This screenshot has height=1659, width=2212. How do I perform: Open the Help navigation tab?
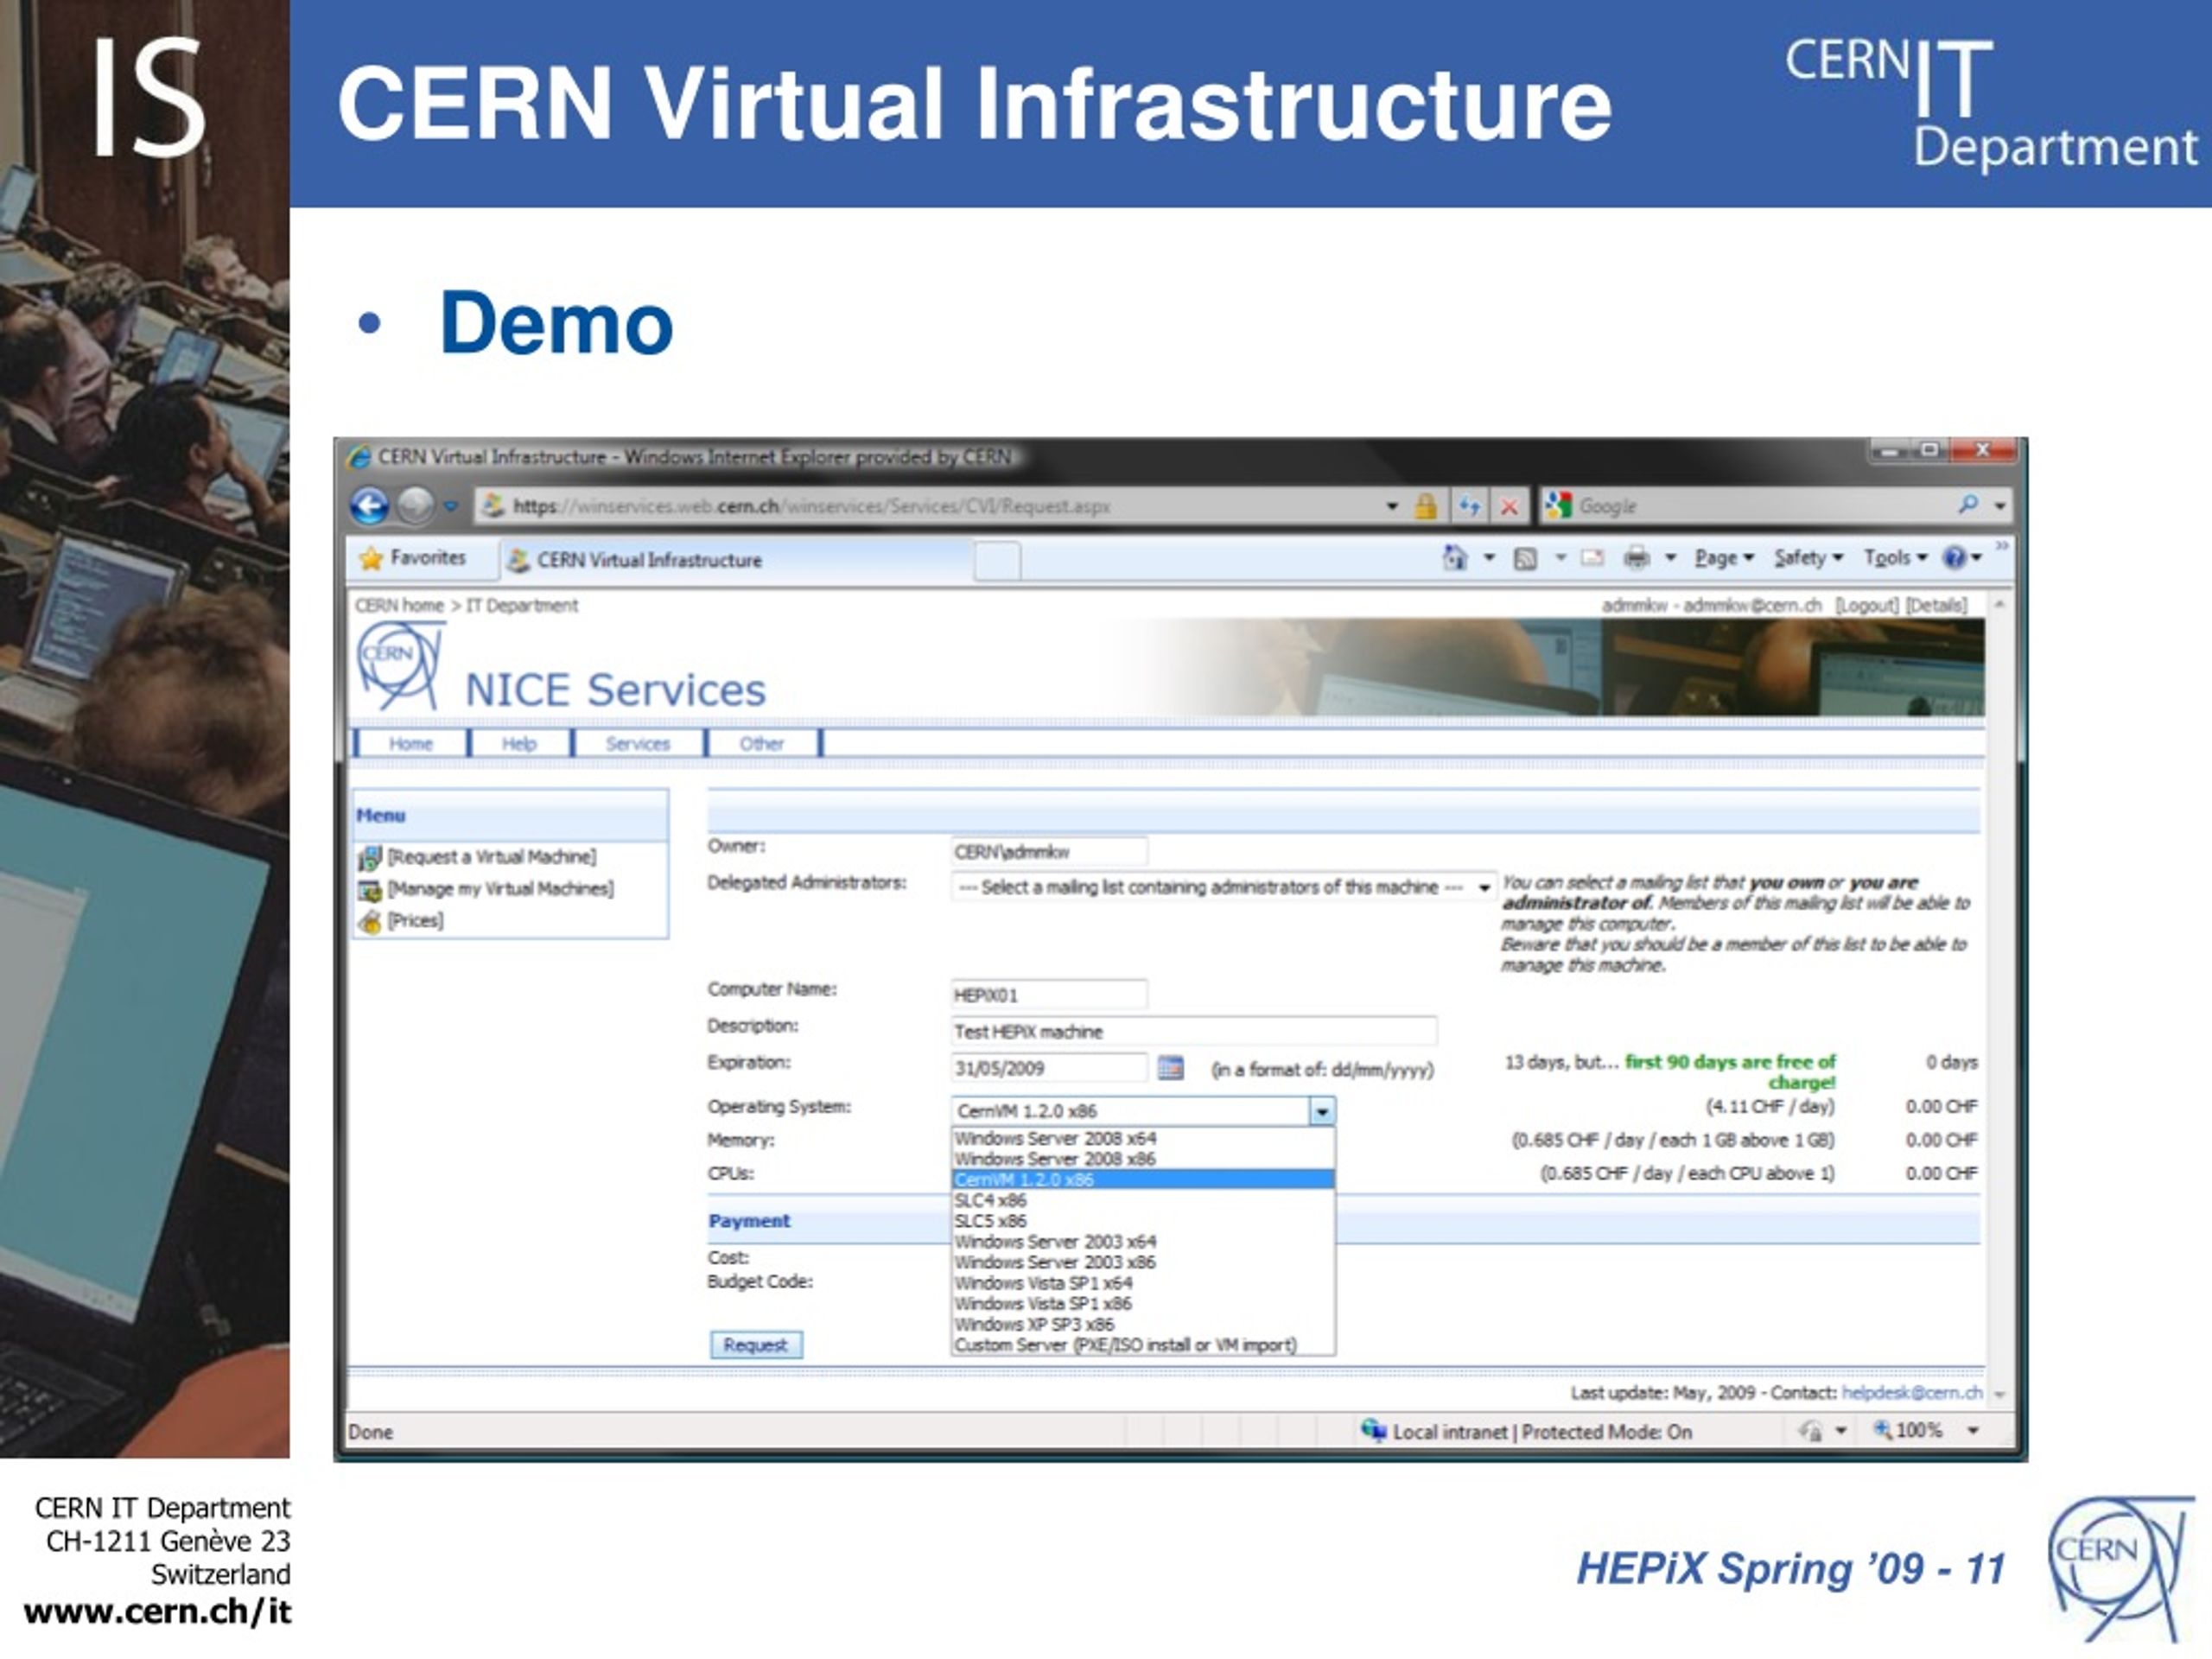point(519,743)
